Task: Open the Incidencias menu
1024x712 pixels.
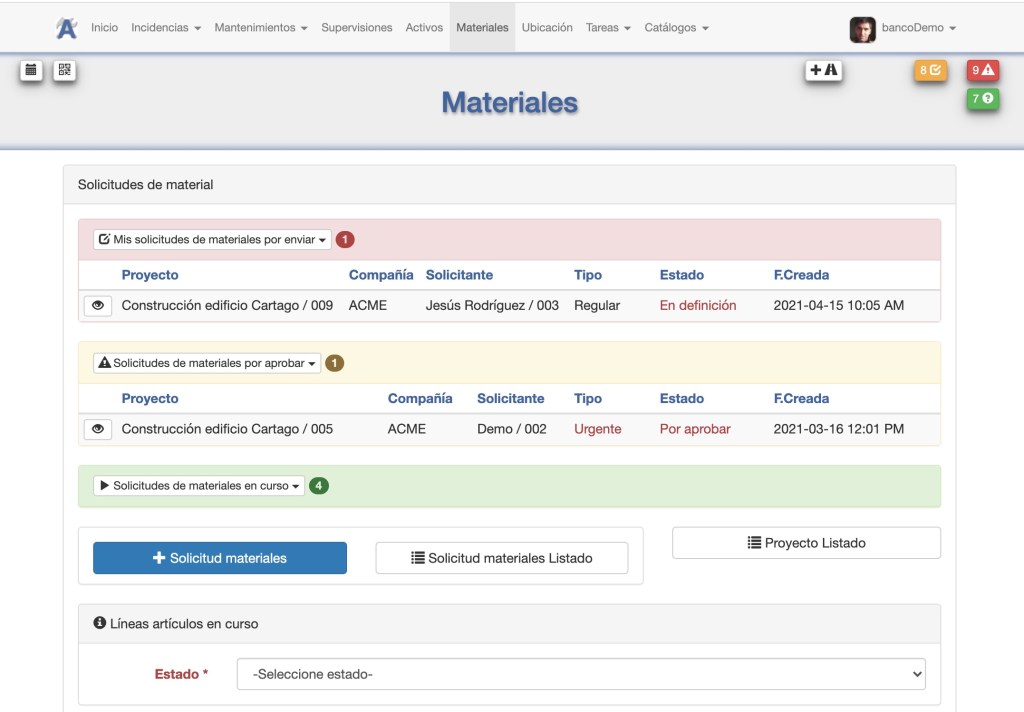Action: (166, 28)
